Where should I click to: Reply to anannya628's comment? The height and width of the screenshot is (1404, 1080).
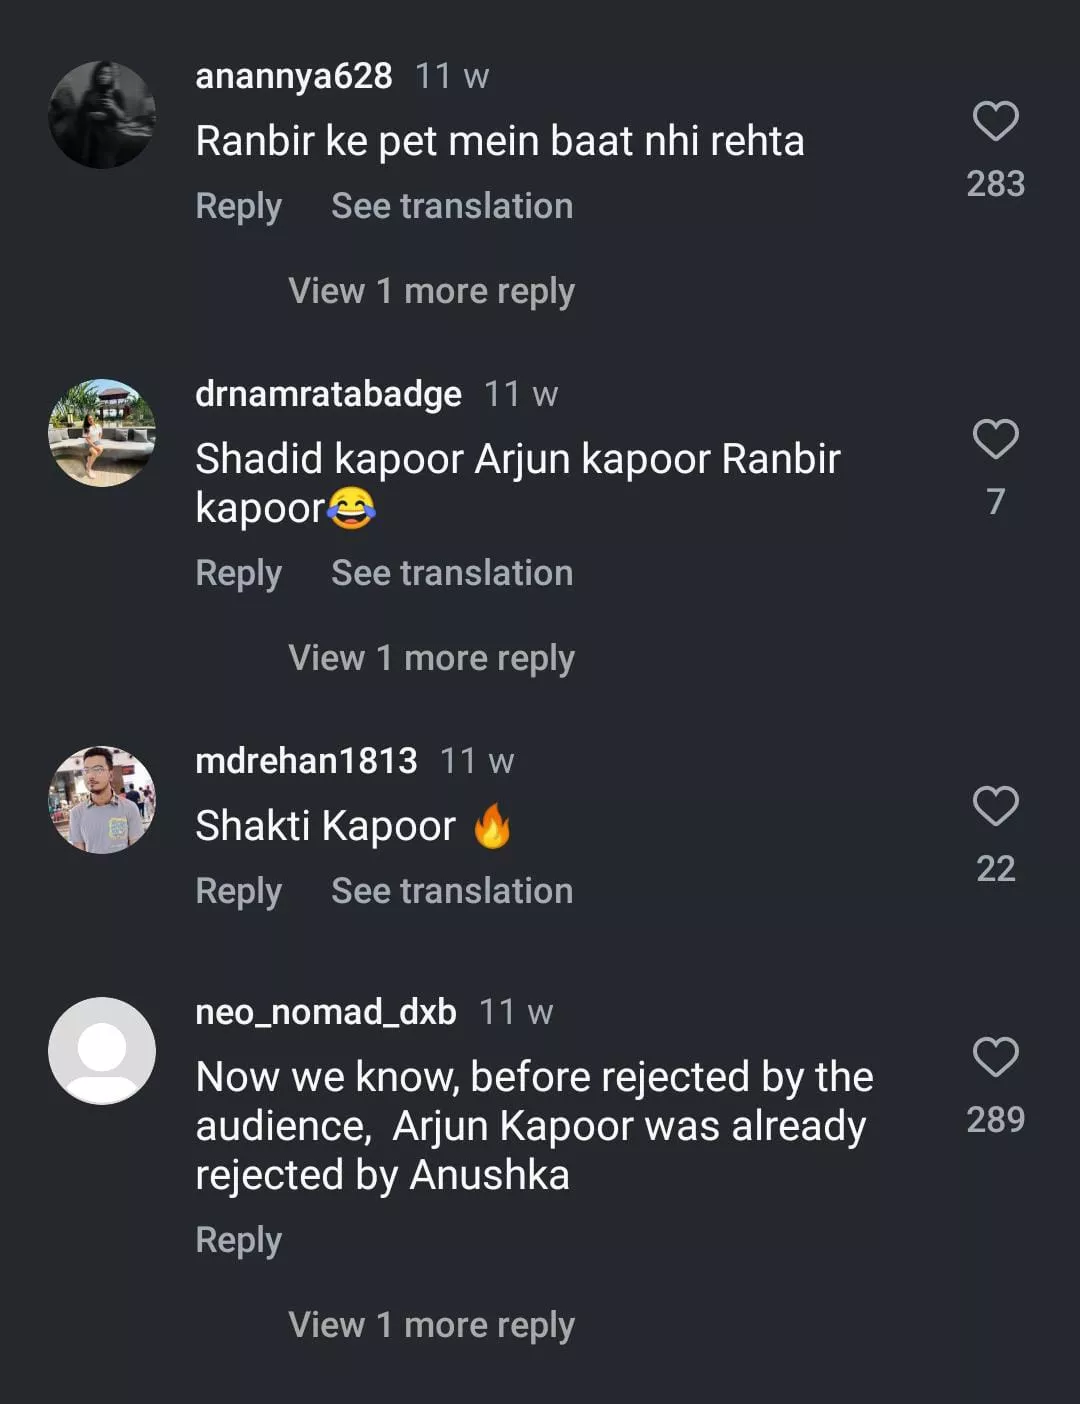click(x=238, y=206)
